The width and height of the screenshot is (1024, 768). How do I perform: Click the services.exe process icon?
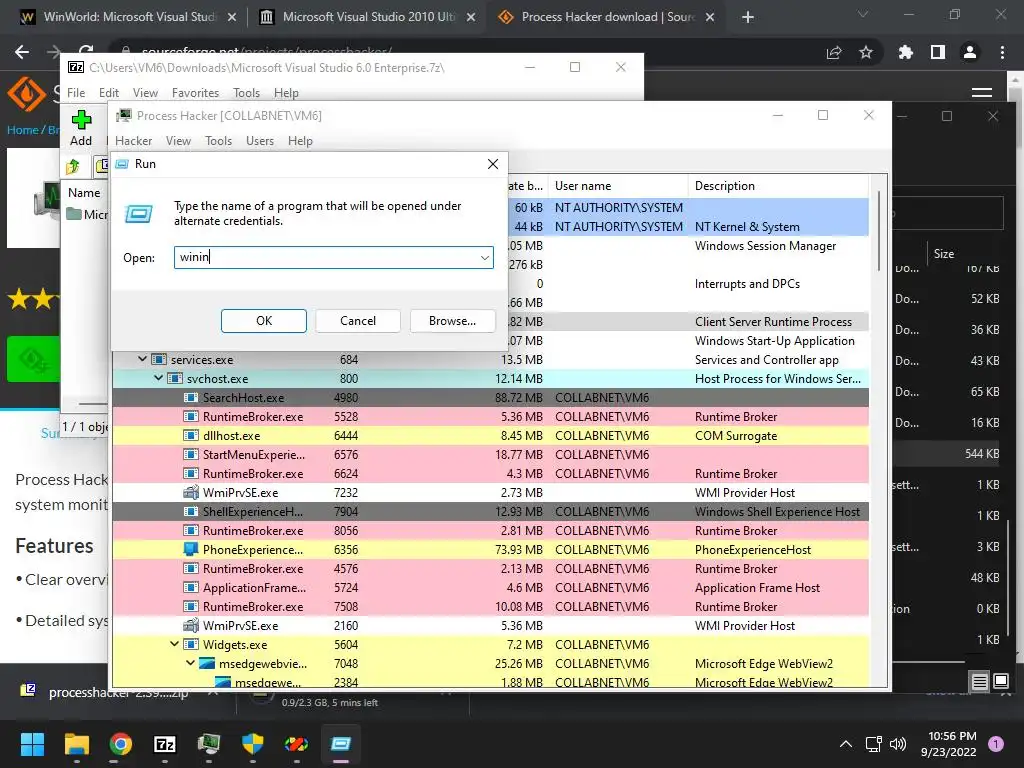[x=159, y=359]
